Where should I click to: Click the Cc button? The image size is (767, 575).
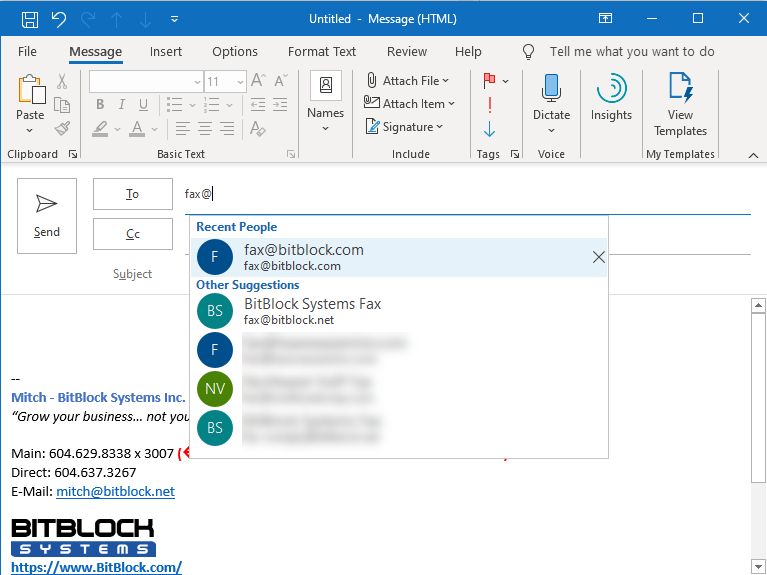tap(133, 234)
